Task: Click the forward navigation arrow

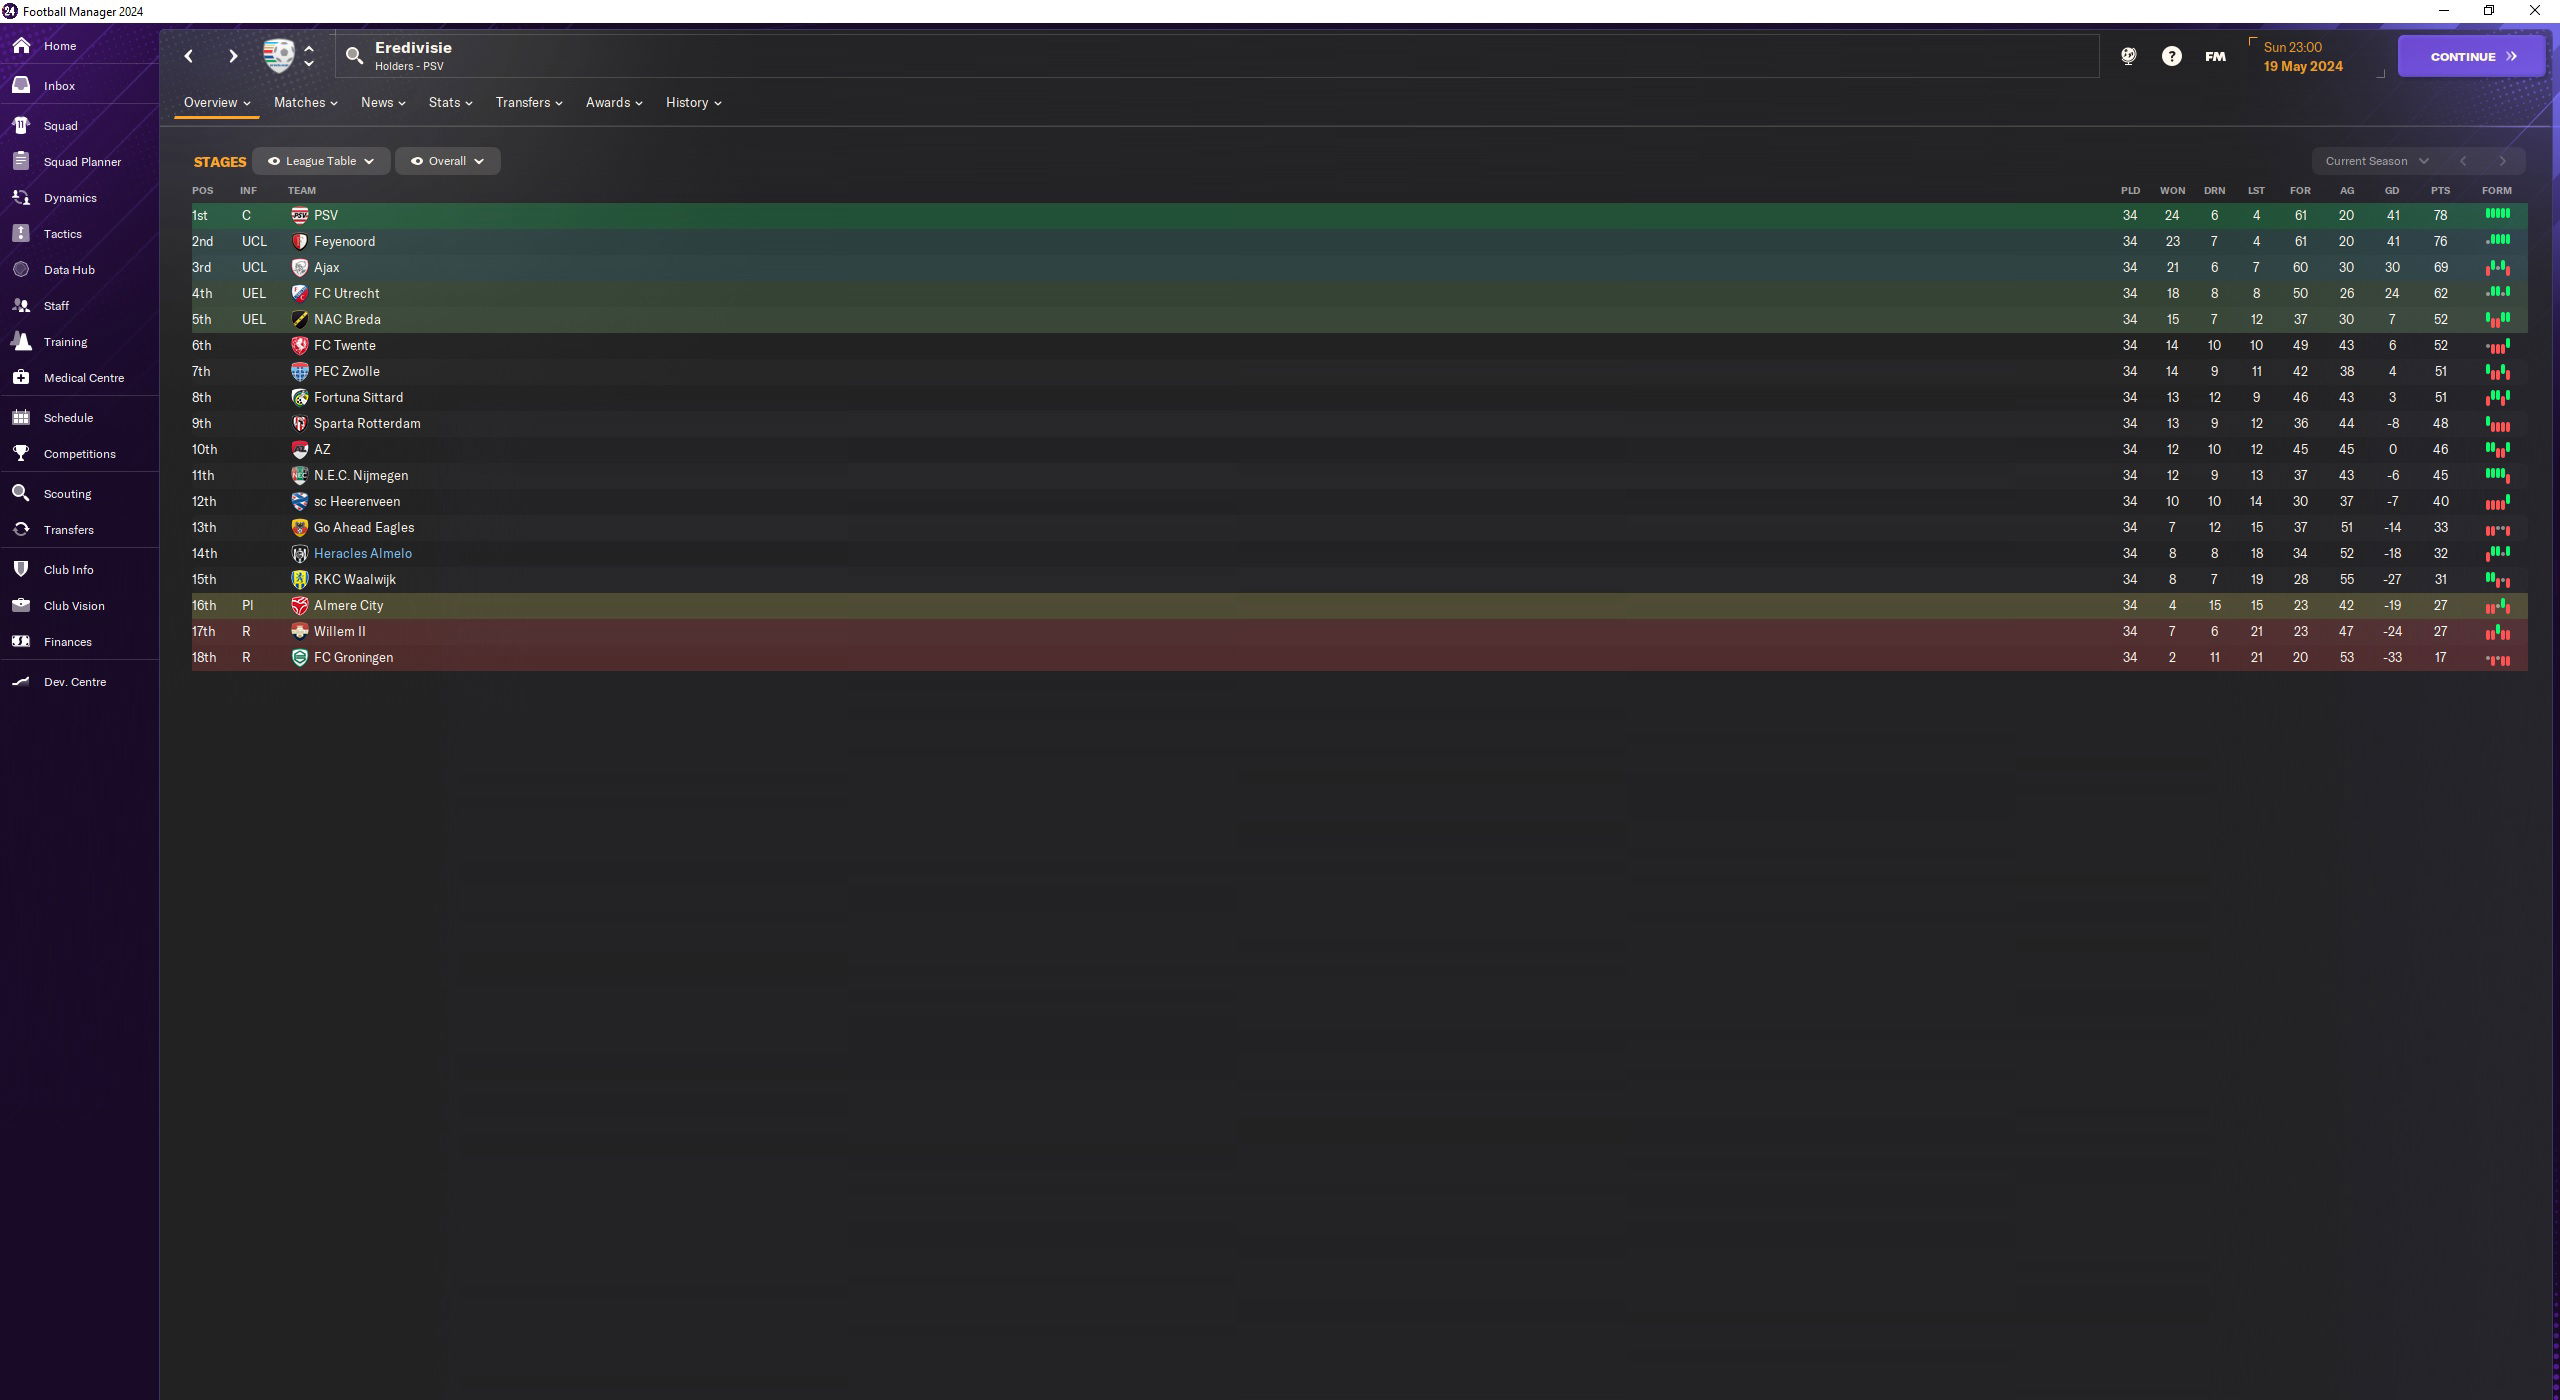Action: pos(231,57)
